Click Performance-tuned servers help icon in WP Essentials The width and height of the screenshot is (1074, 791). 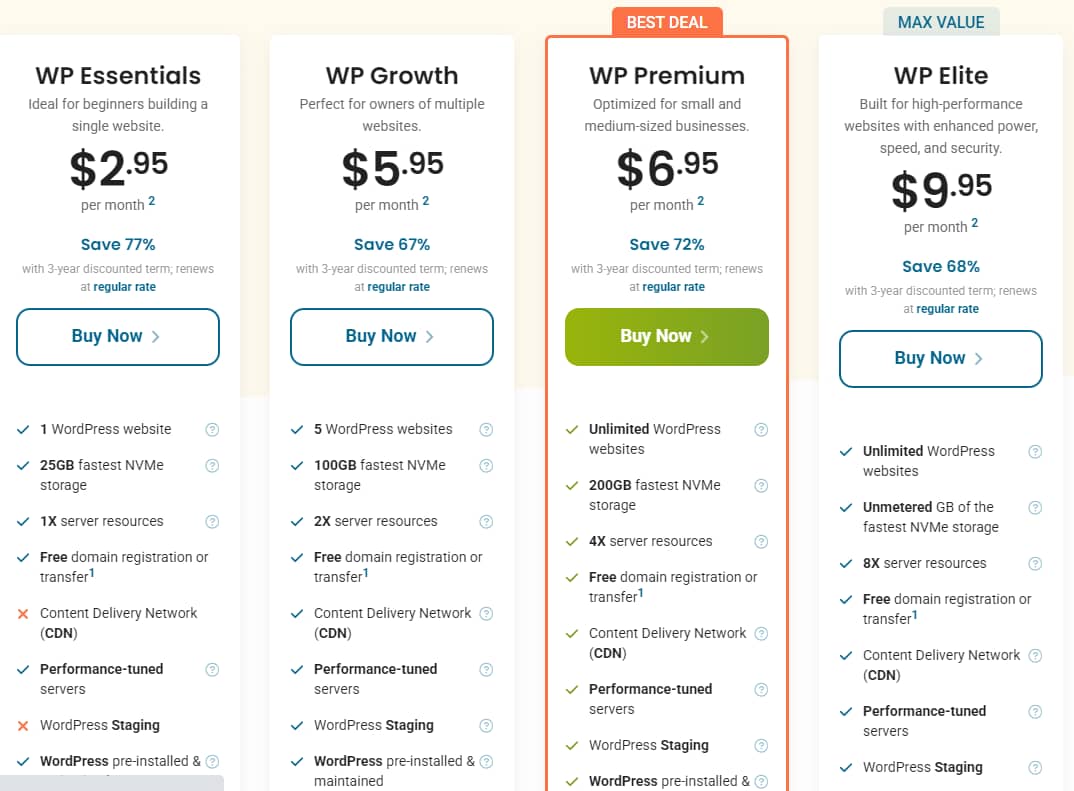point(212,670)
